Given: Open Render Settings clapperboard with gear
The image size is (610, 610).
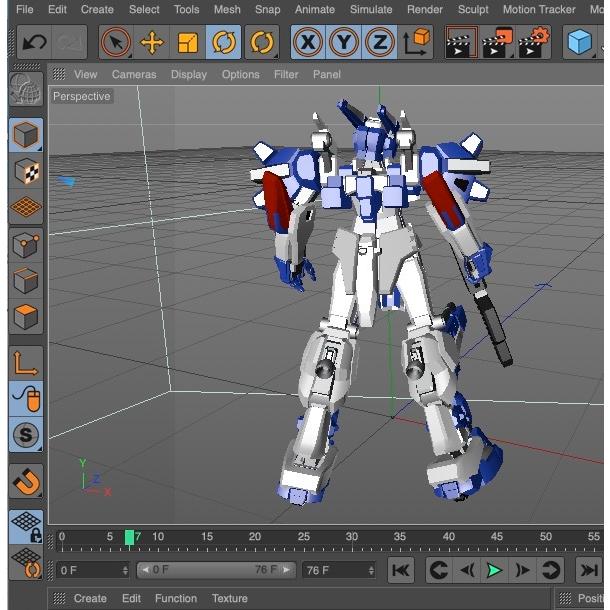Looking at the screenshot, I should point(534,42).
